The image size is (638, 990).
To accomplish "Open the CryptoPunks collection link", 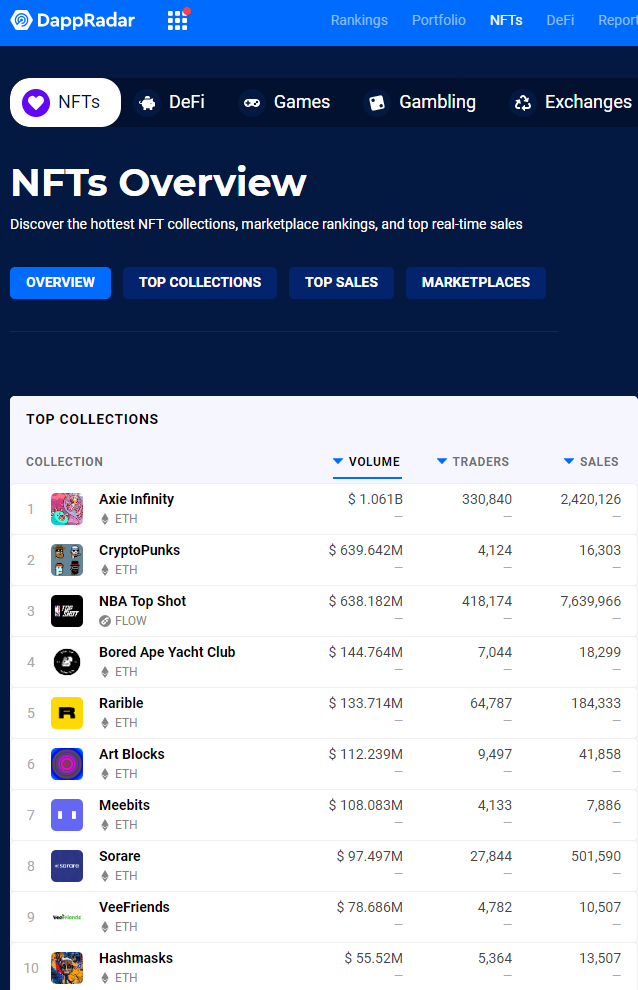I will tap(140, 550).
